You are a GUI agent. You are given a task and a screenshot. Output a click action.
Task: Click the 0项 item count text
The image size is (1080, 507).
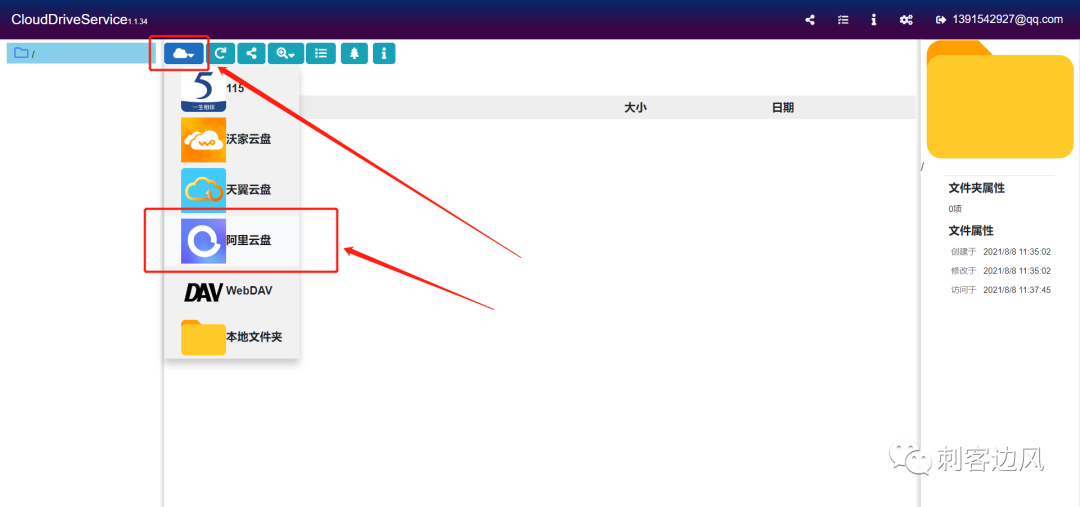tap(955, 209)
